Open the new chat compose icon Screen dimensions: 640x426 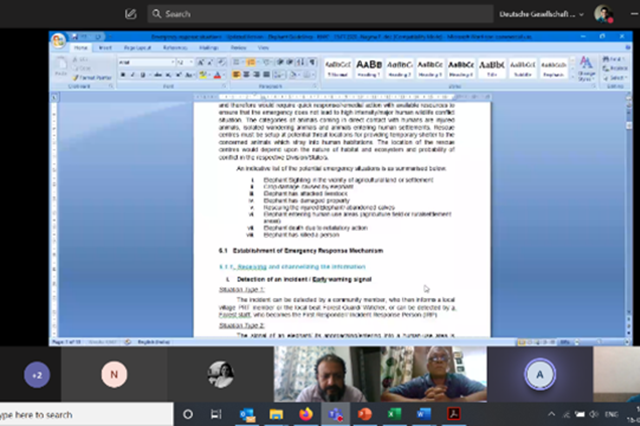point(132,14)
